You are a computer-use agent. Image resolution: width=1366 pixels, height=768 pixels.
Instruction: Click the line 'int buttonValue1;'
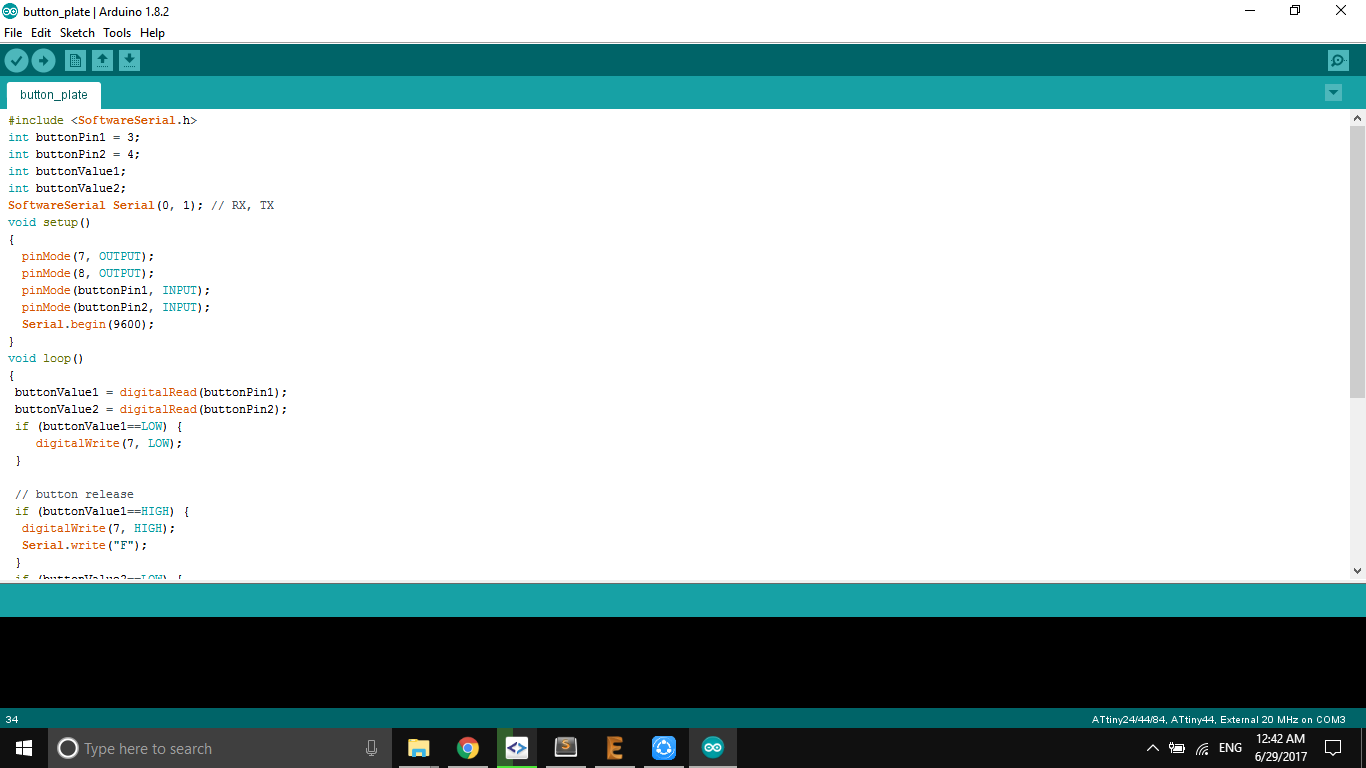point(67,171)
